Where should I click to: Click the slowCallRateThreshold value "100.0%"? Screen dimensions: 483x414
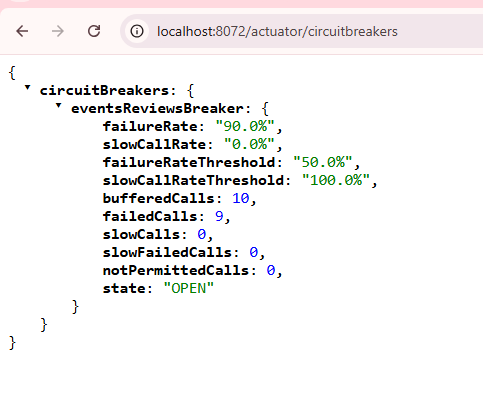point(336,180)
